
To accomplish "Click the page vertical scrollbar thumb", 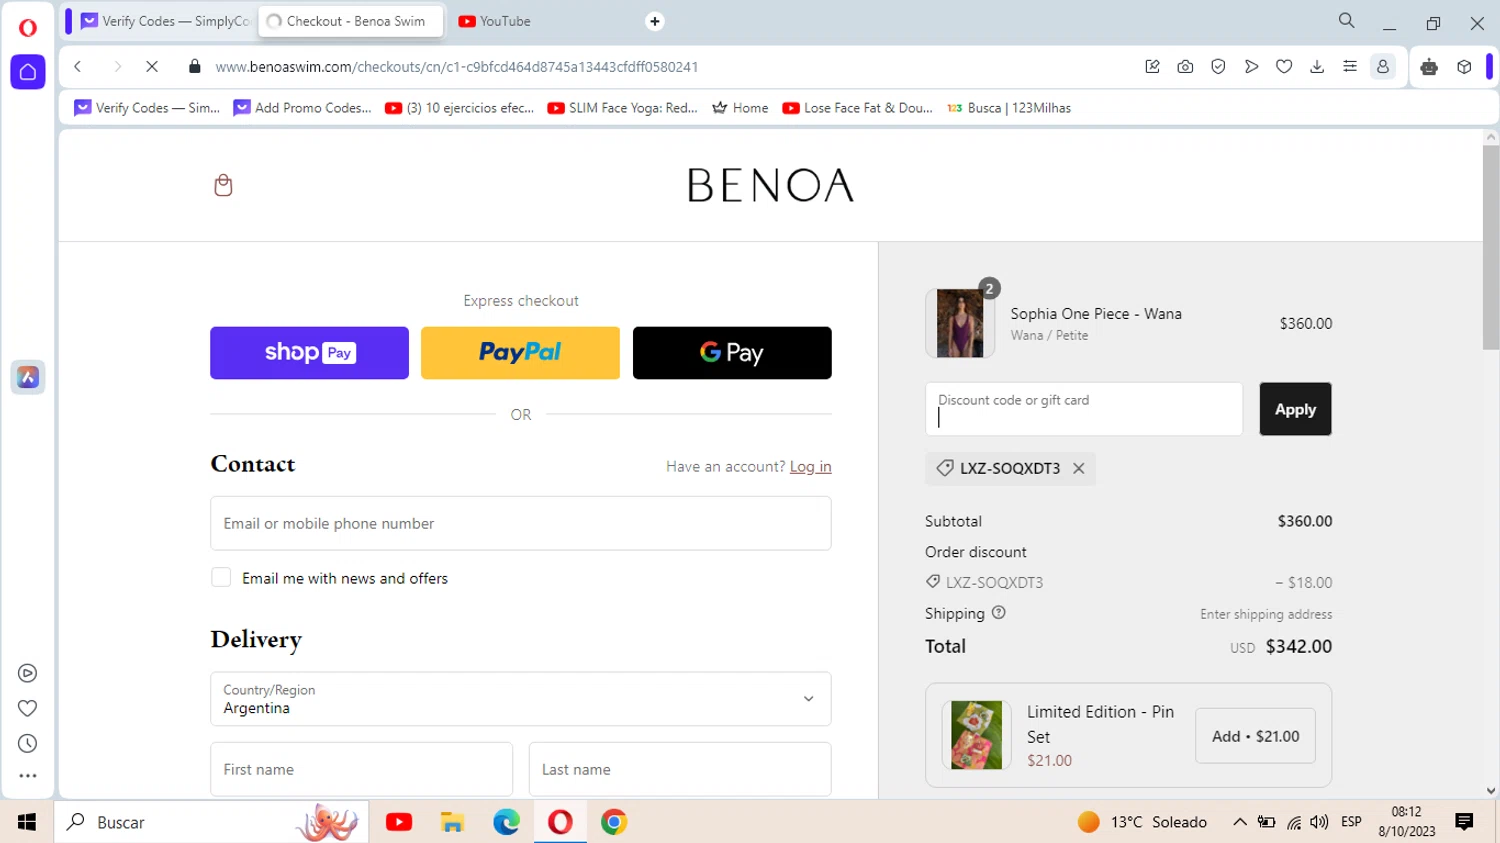I will point(1491,248).
